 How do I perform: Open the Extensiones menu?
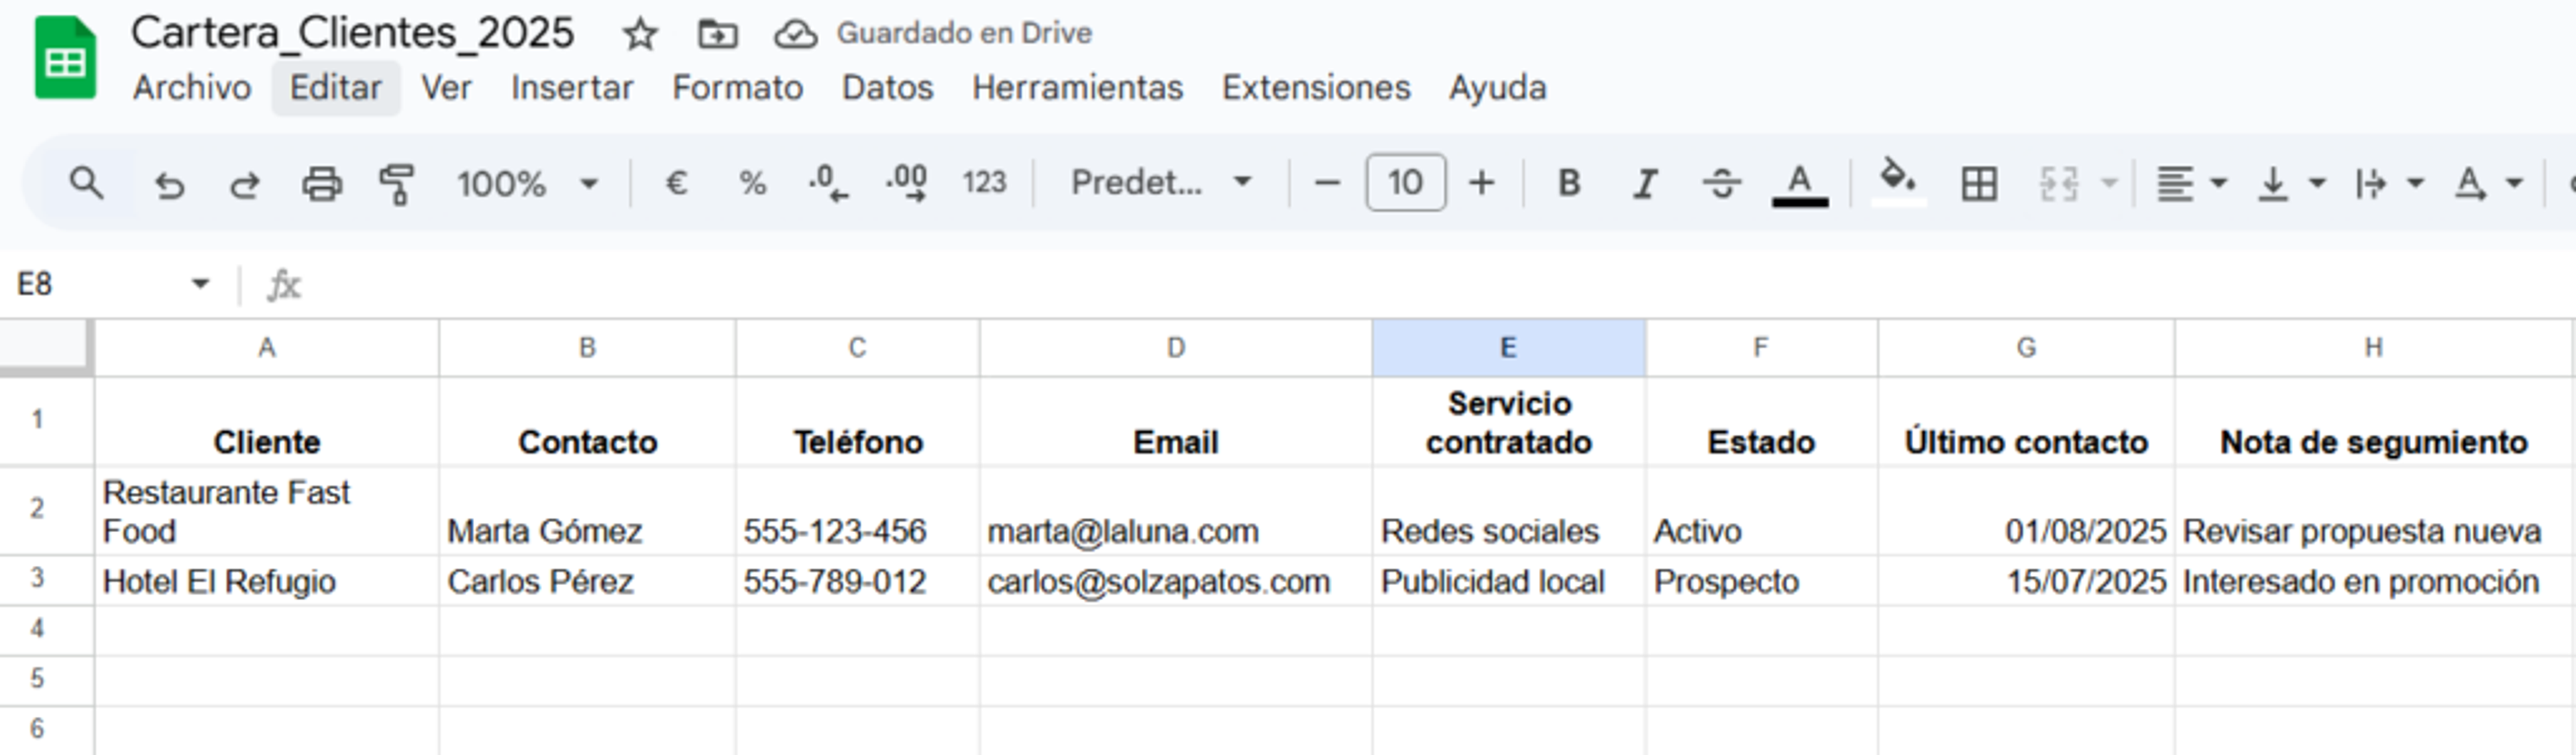(1316, 88)
